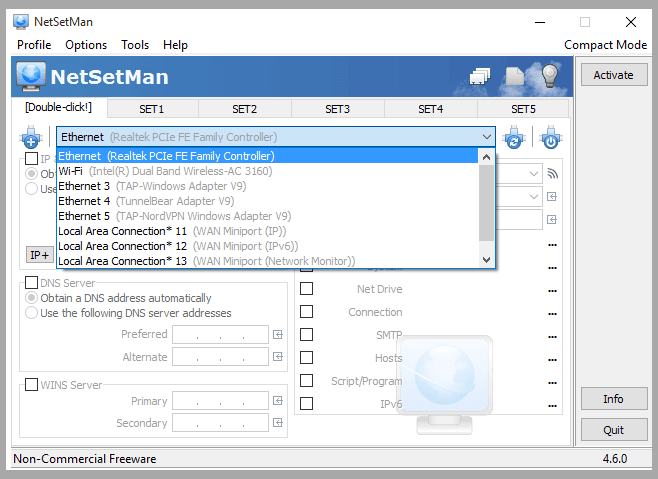
Task: Get current Primary WINS arrow icon
Action: [x=278, y=400]
